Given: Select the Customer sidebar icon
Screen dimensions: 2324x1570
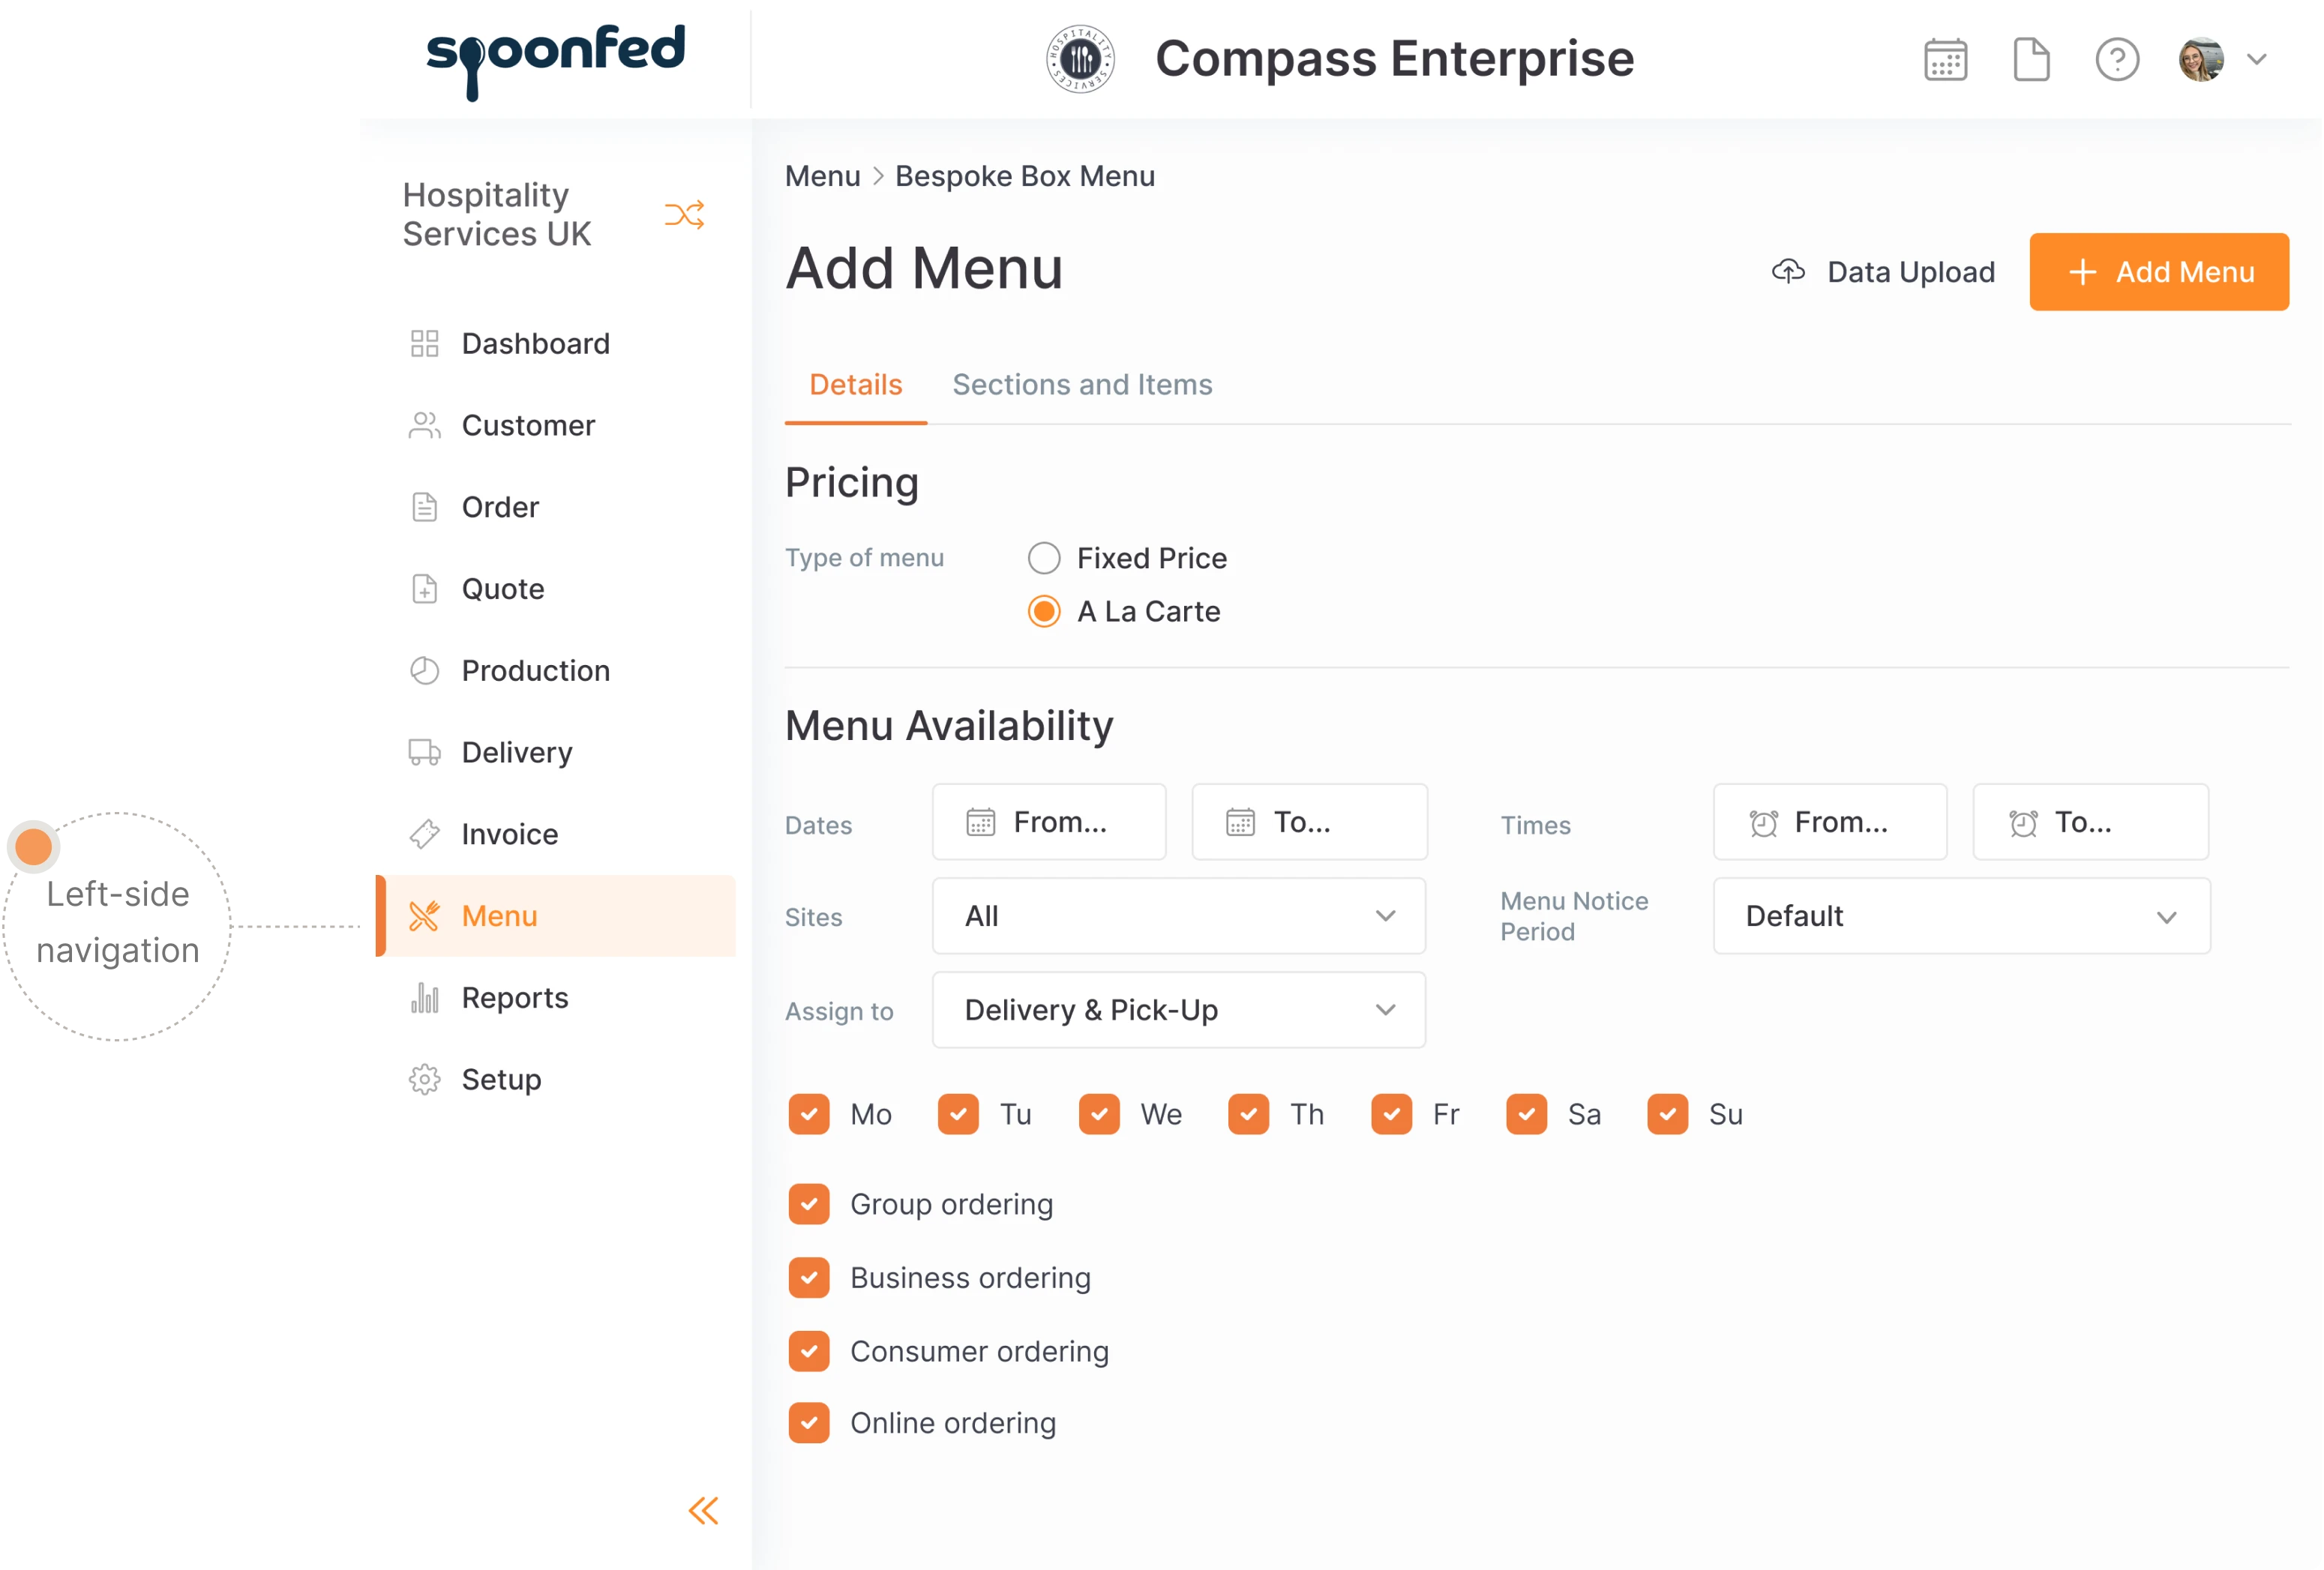Looking at the screenshot, I should point(425,425).
